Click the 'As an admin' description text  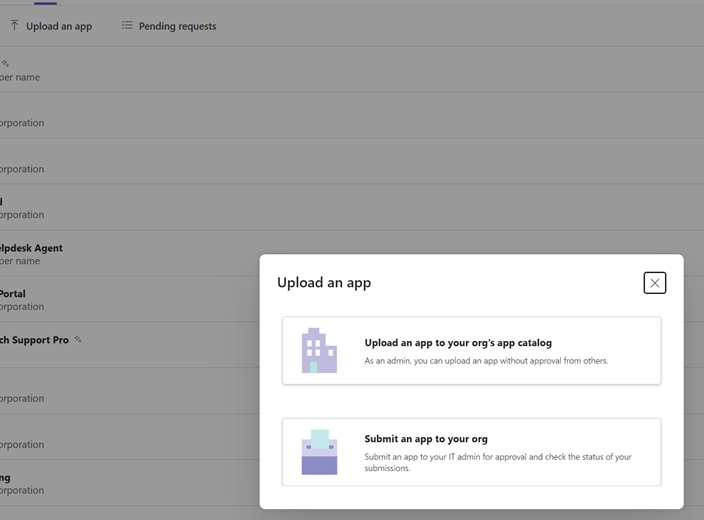click(486, 361)
